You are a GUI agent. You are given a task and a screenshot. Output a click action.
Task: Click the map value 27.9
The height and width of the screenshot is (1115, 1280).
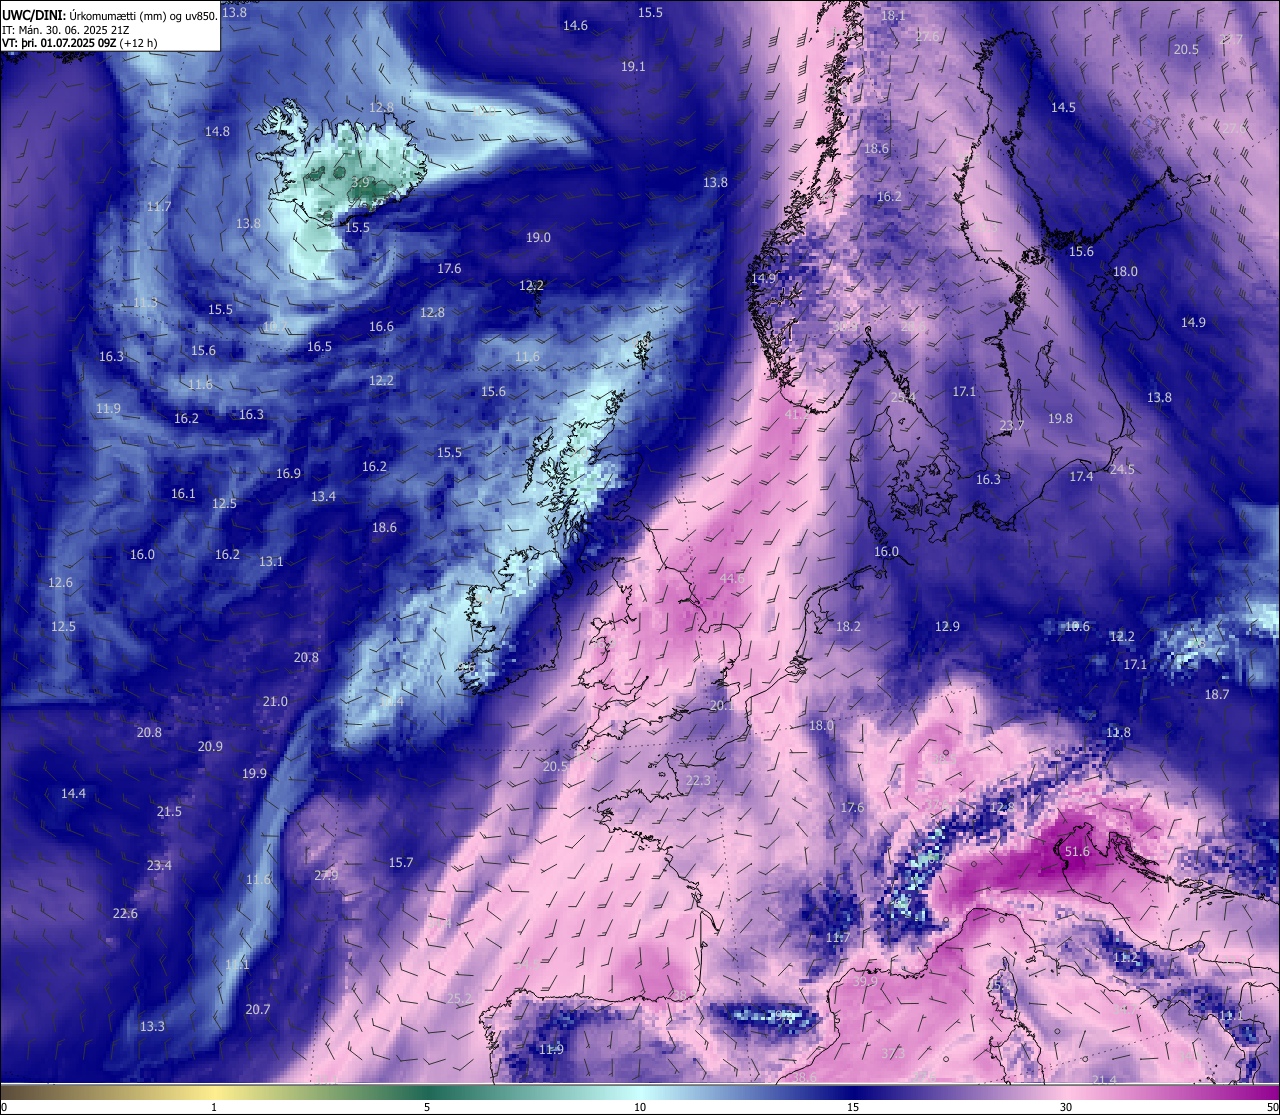click(x=326, y=876)
